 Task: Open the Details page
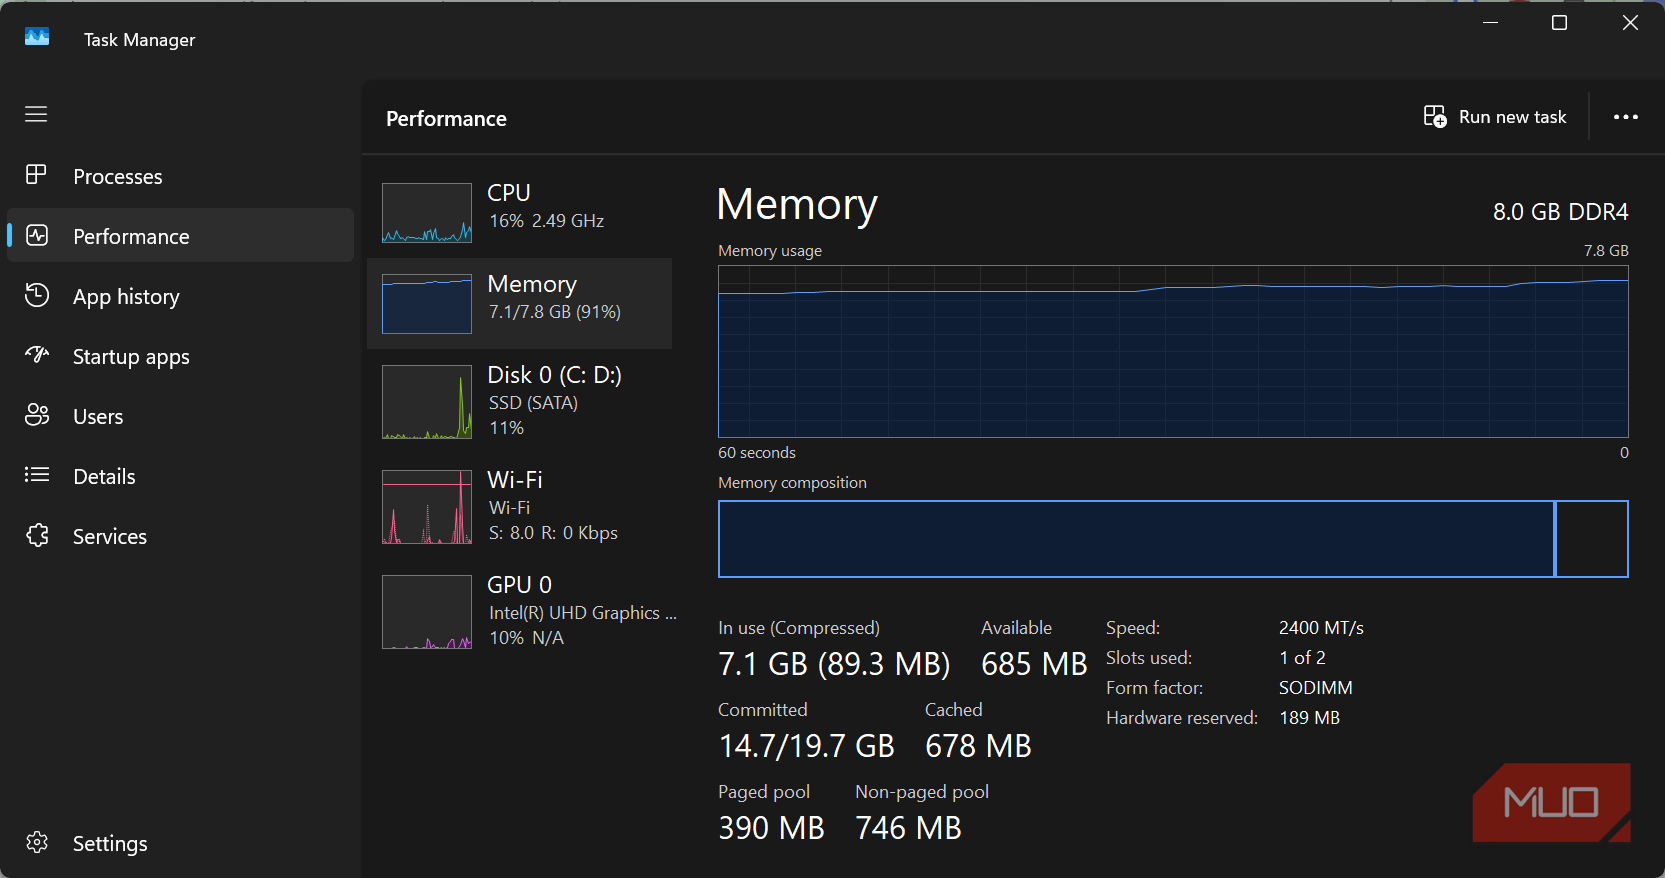pos(180,476)
